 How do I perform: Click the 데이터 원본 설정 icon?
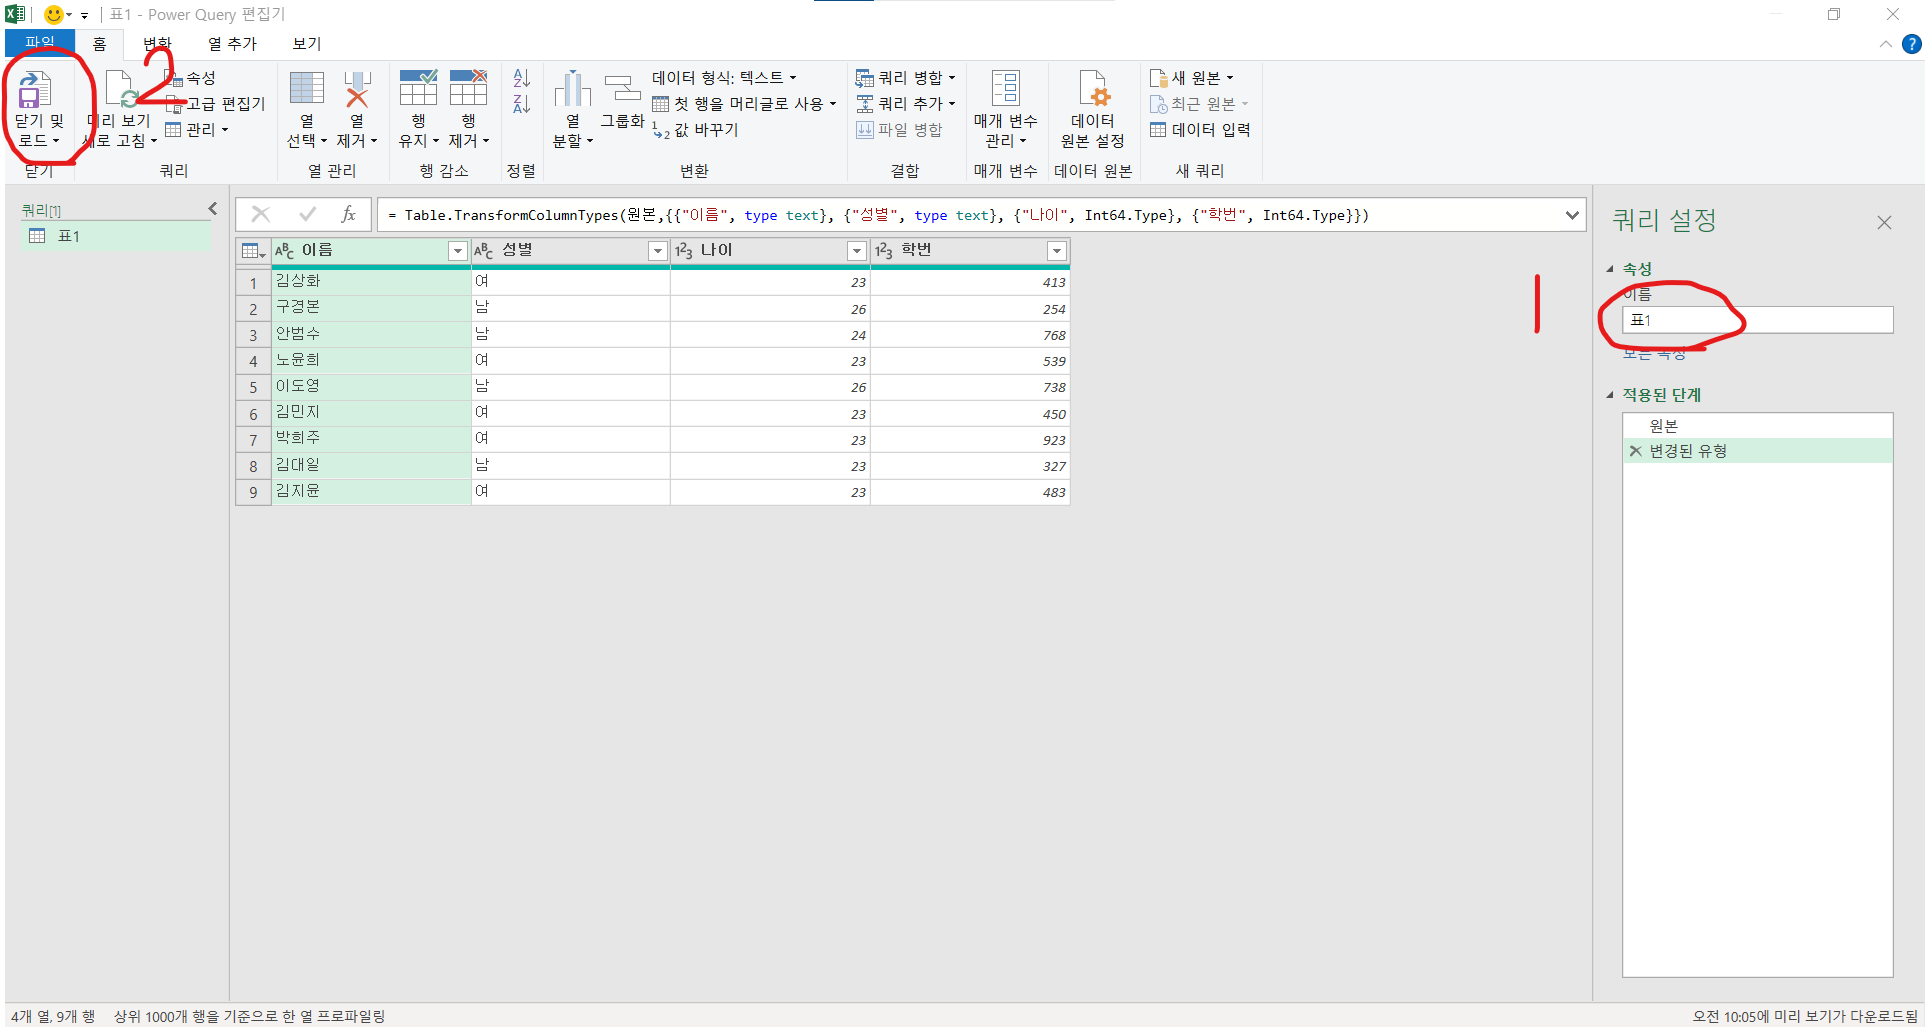tap(1093, 89)
